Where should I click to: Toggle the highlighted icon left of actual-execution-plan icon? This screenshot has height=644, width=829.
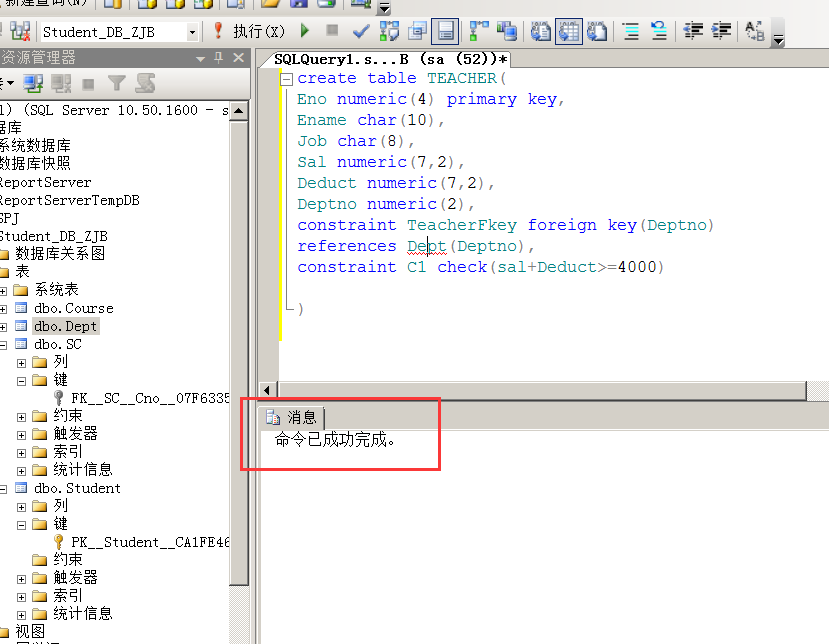coord(445,31)
